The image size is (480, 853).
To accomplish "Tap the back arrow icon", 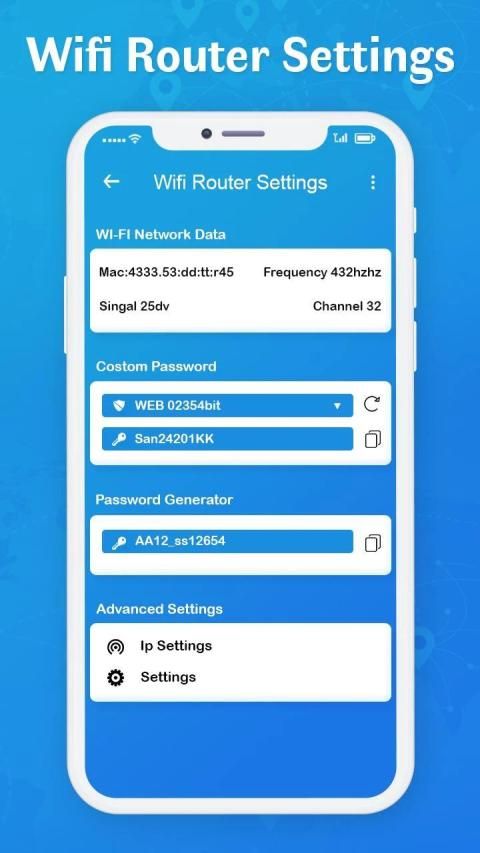I will (111, 182).
